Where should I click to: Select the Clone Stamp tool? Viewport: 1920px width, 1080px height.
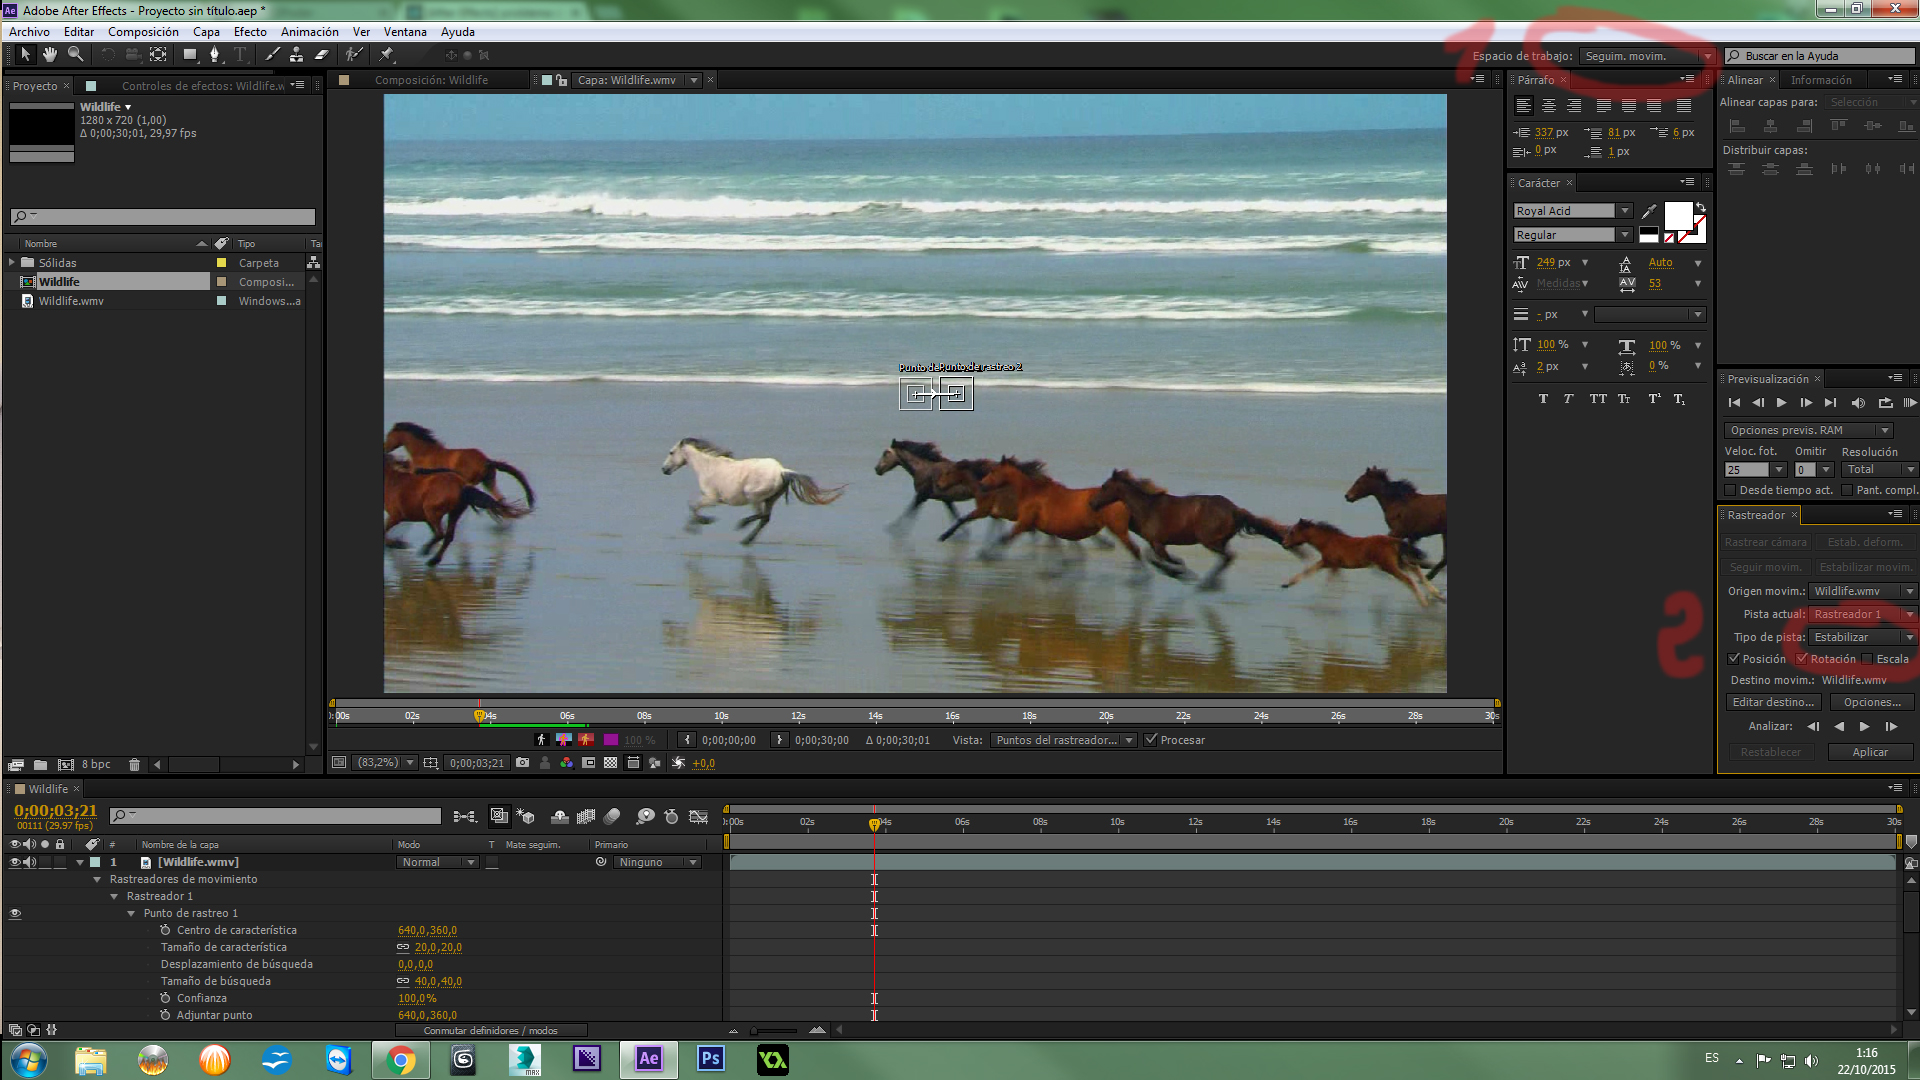pyautogui.click(x=297, y=55)
